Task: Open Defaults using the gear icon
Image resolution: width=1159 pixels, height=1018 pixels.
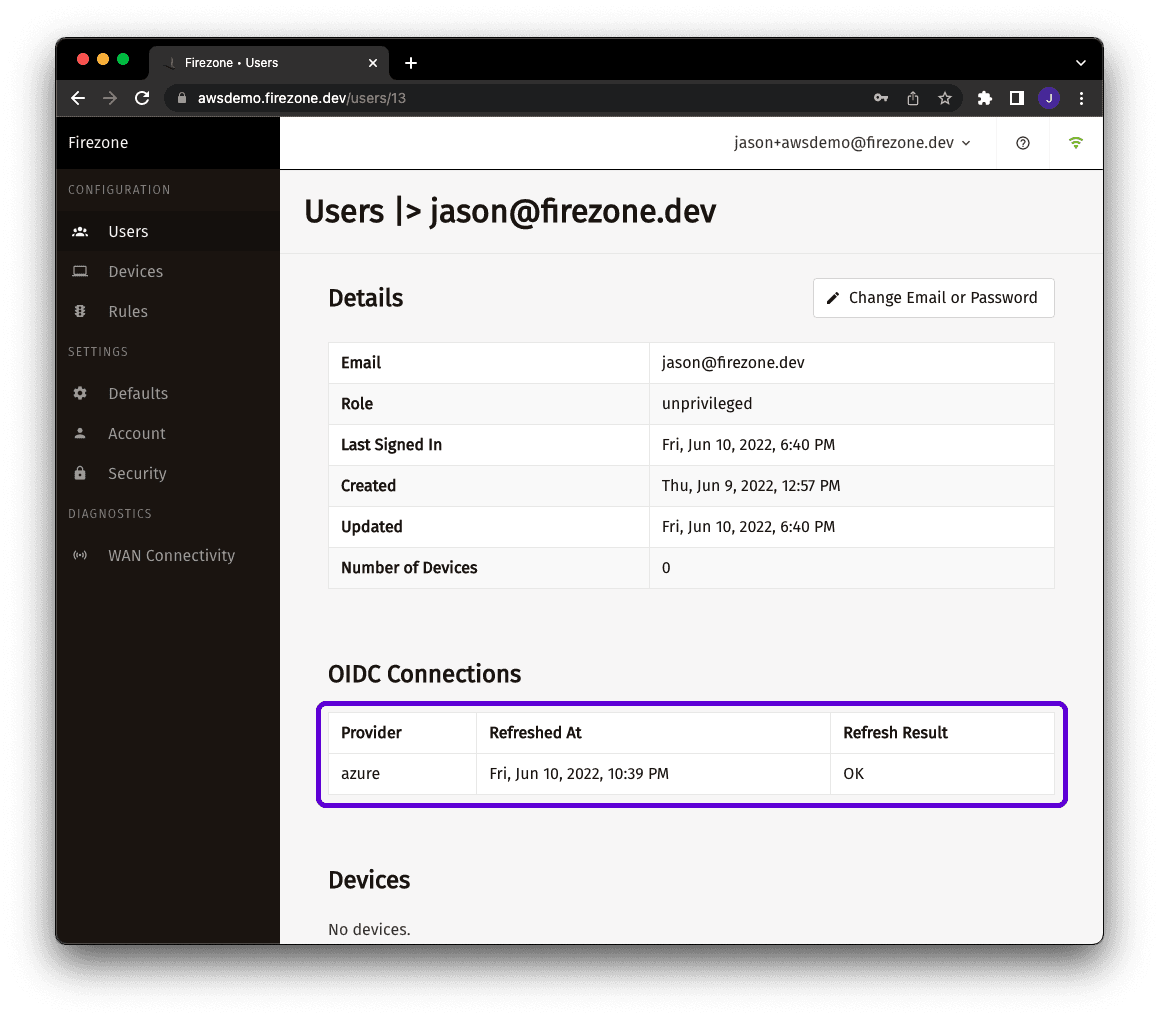Action: (80, 393)
